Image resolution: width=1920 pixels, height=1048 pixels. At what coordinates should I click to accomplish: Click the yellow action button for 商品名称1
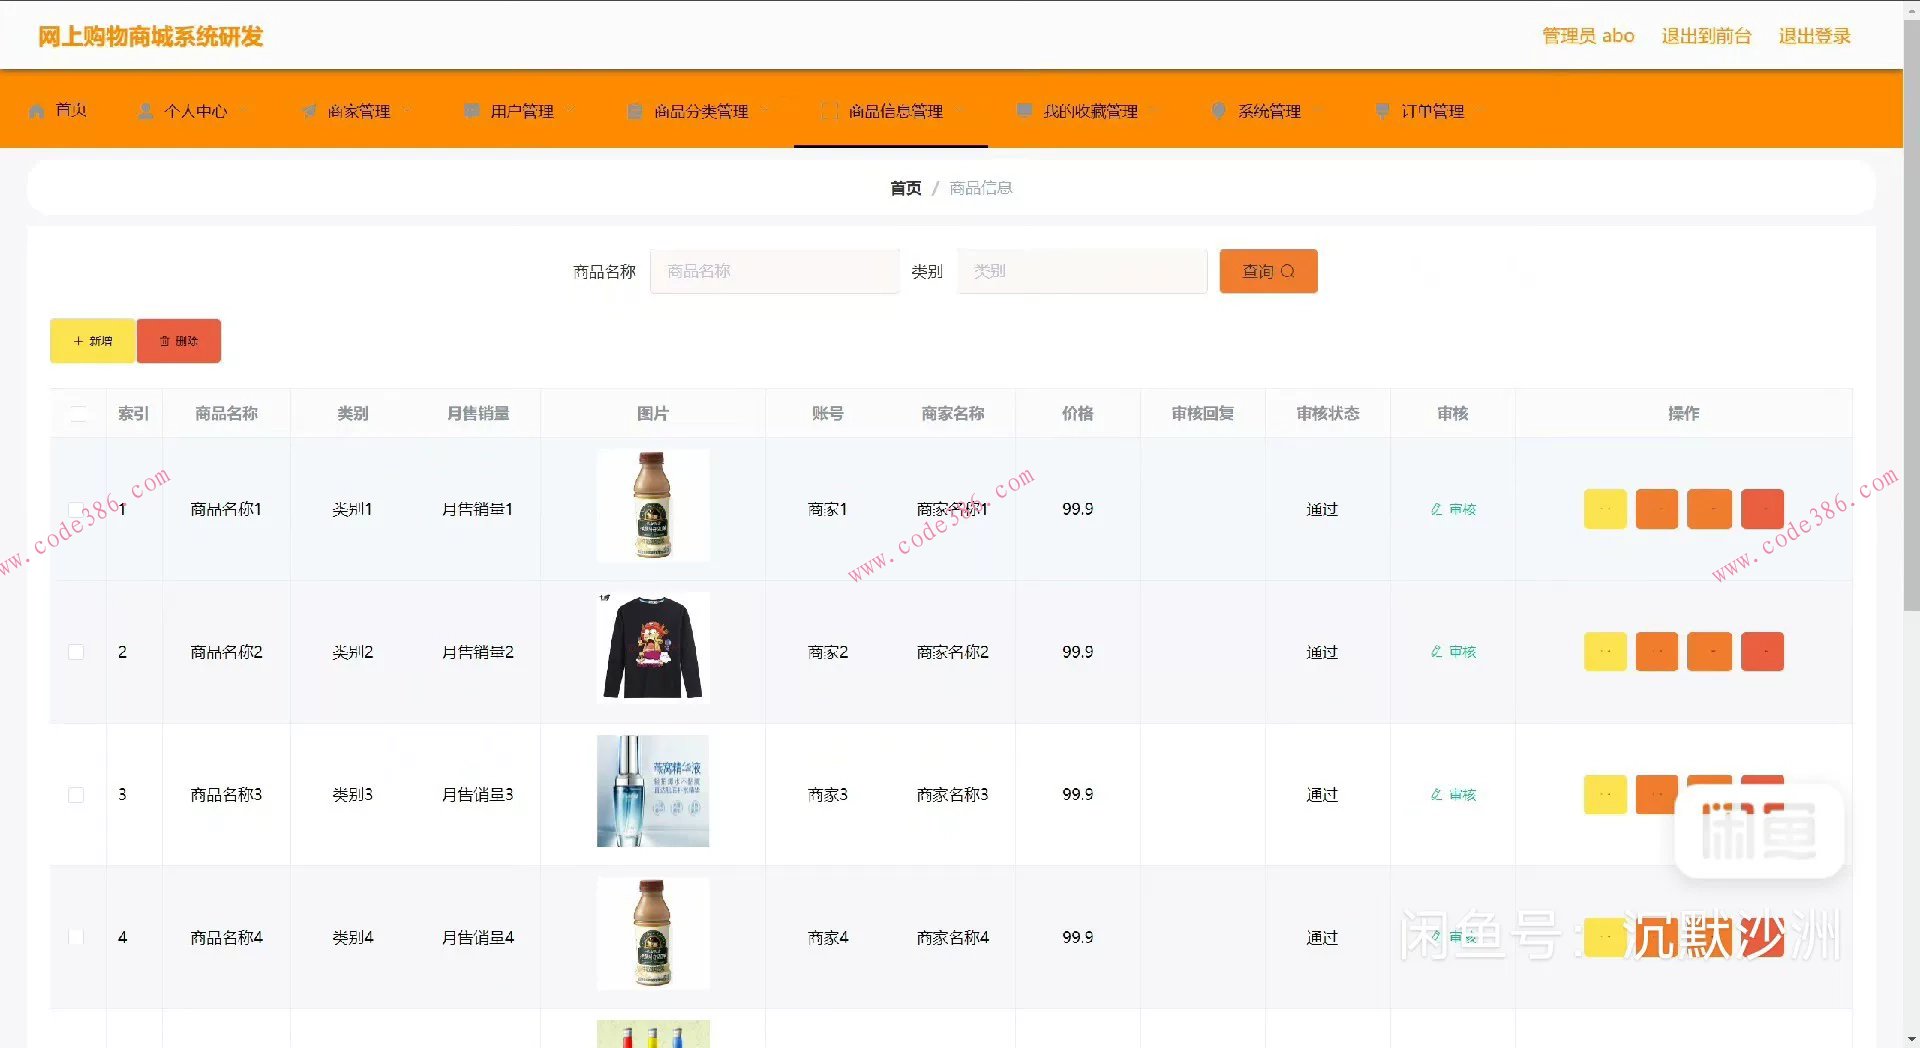(x=1604, y=508)
